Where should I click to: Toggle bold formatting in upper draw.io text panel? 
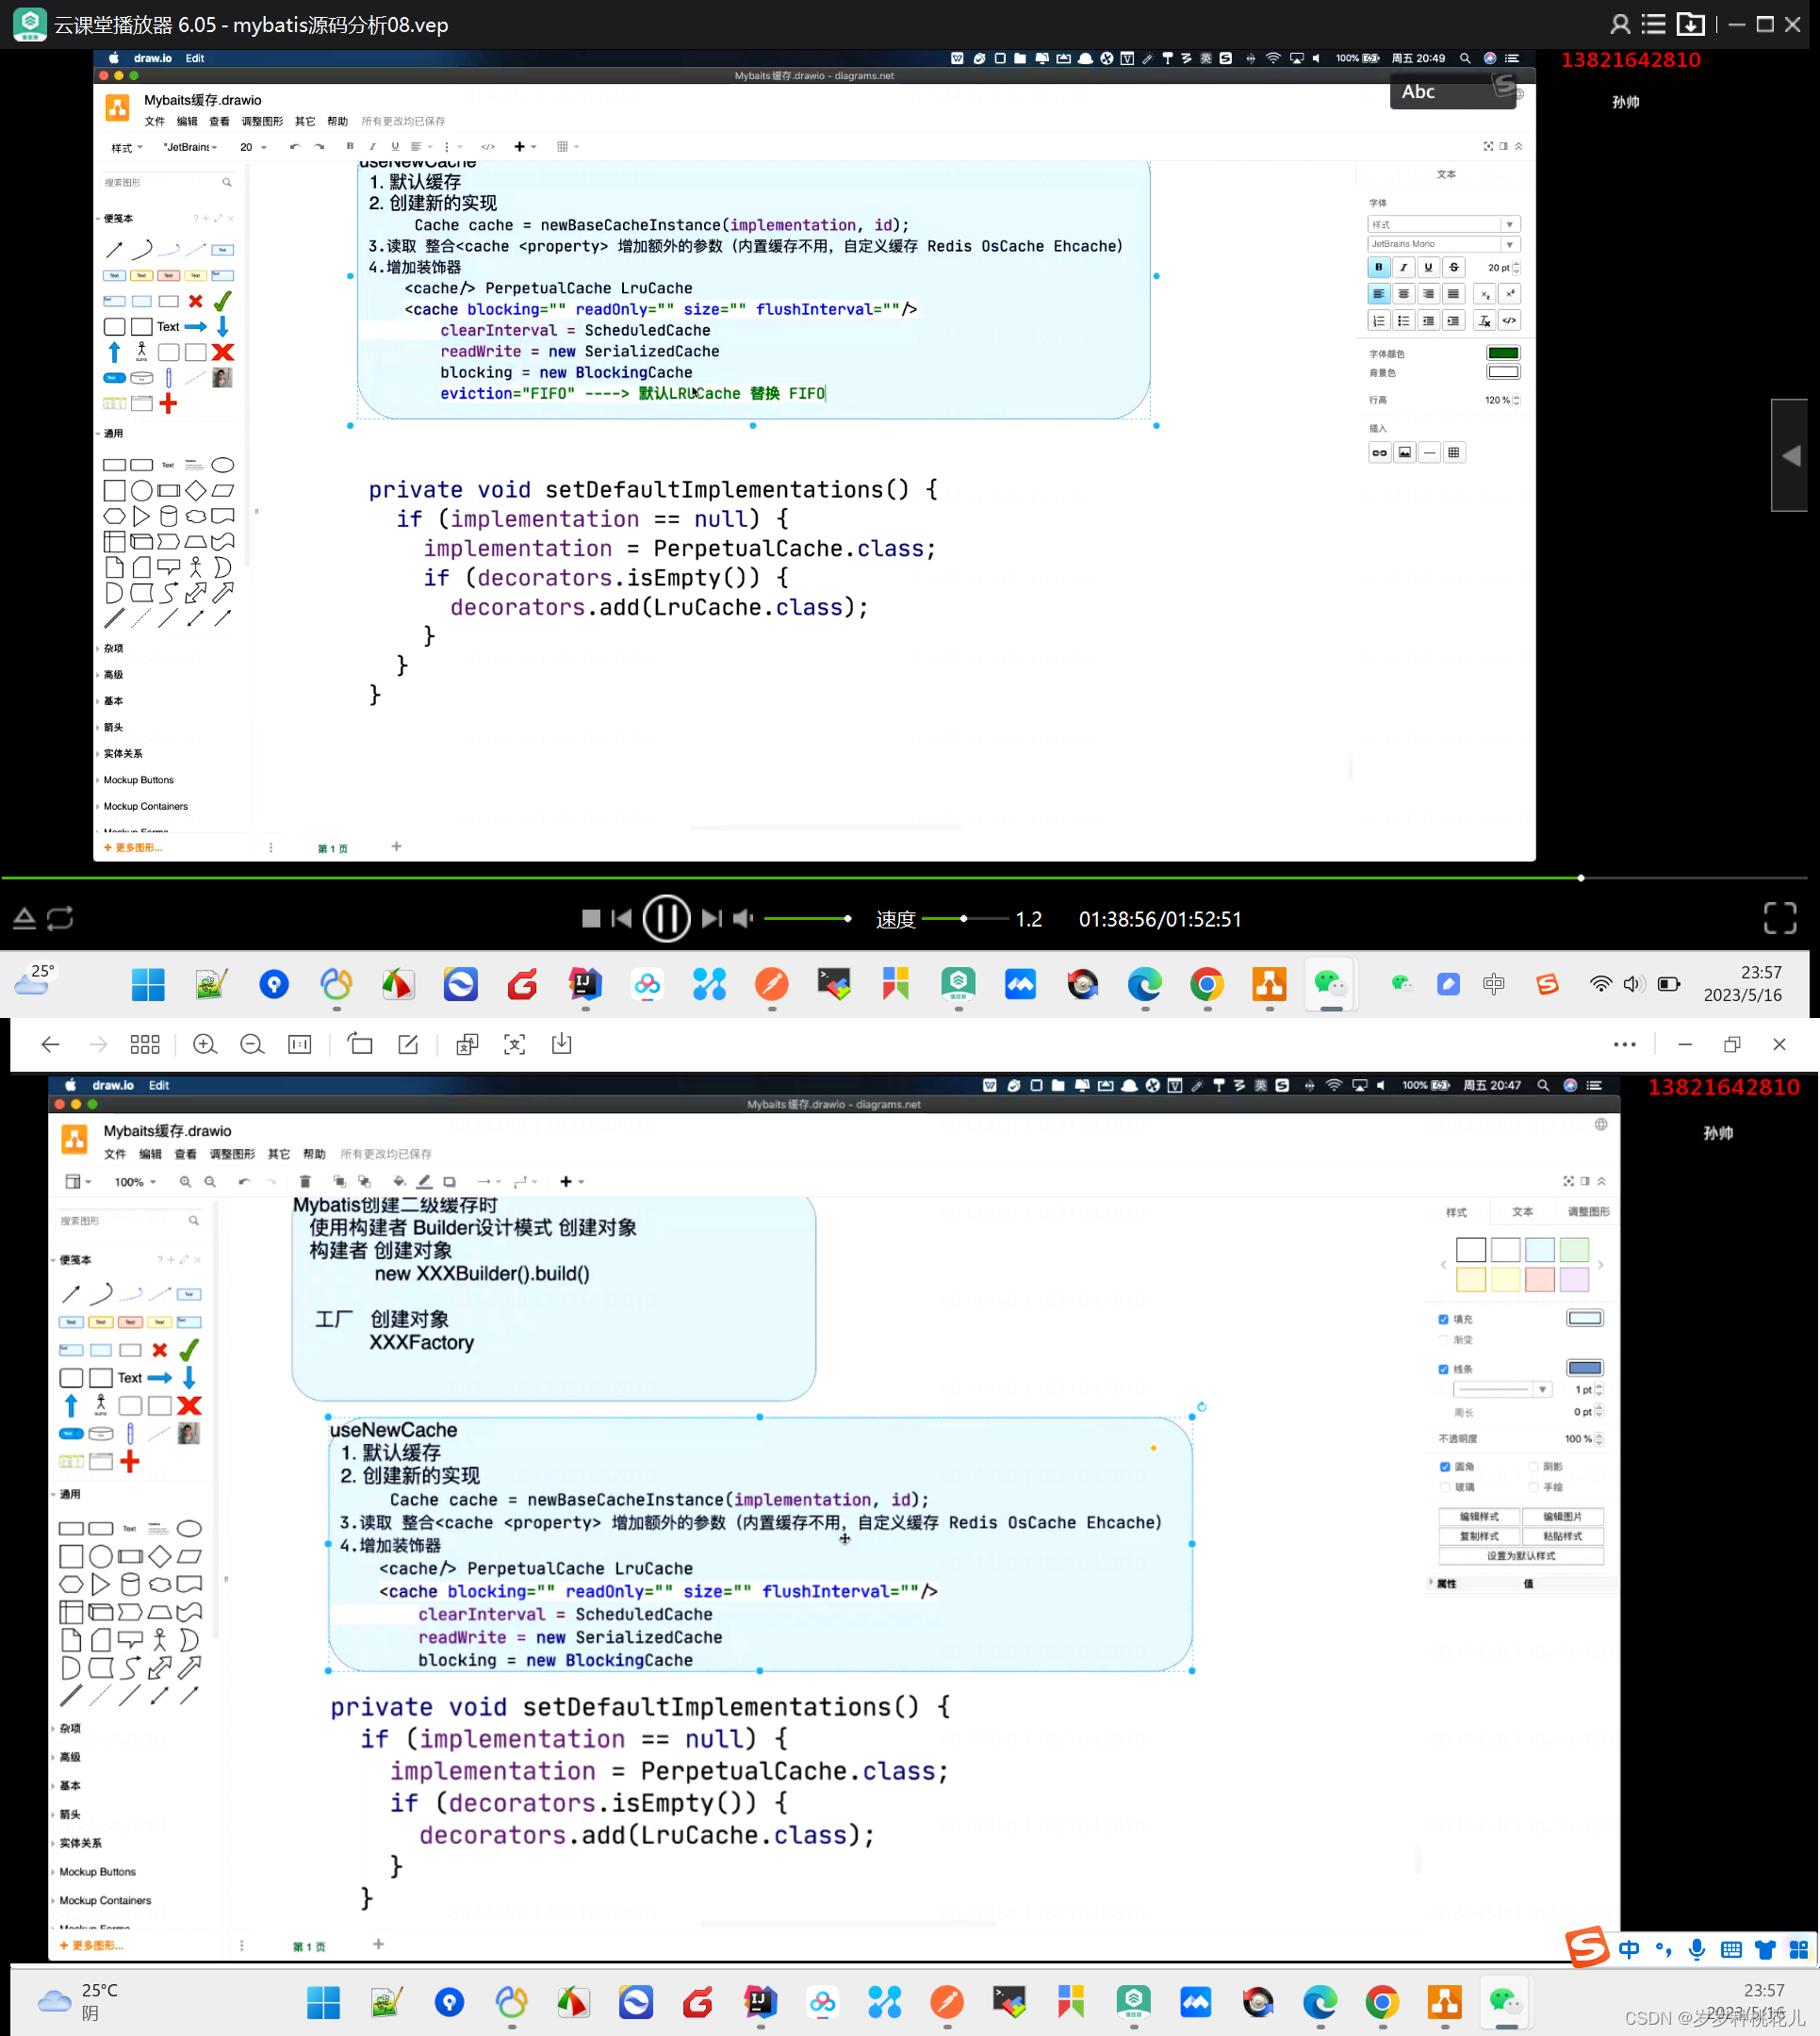point(1379,267)
